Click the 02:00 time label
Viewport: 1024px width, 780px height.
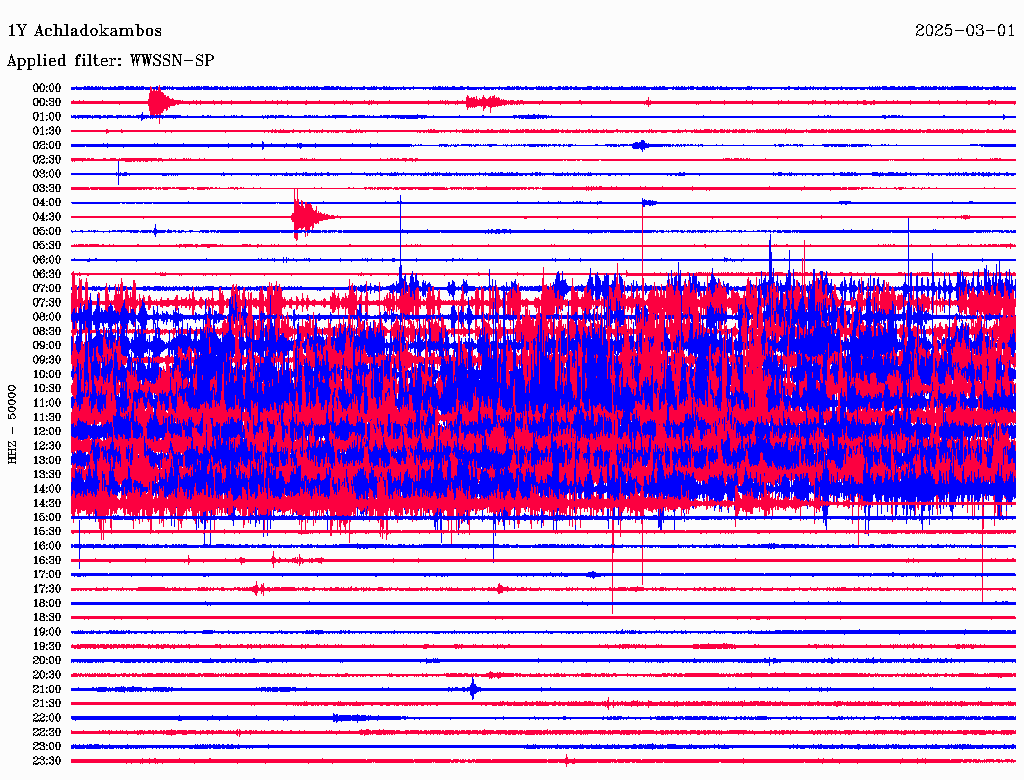47,146
